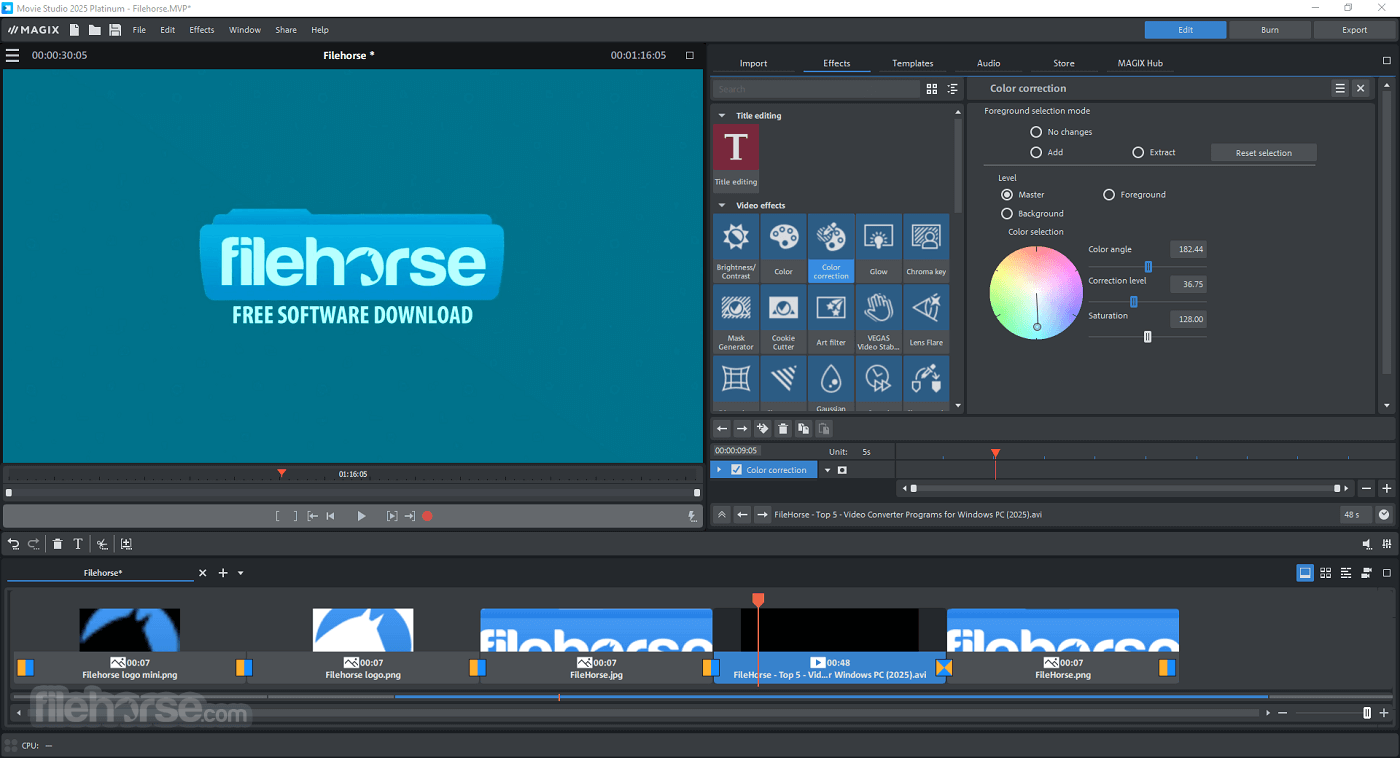Open the Share menu
This screenshot has height=758, width=1400.
pos(286,30)
